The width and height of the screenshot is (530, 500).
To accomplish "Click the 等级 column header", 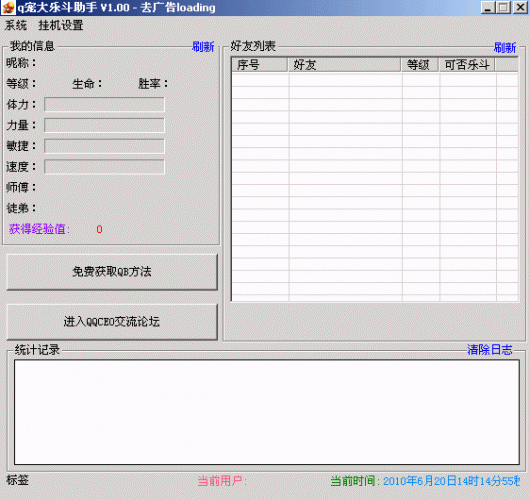I will [420, 65].
